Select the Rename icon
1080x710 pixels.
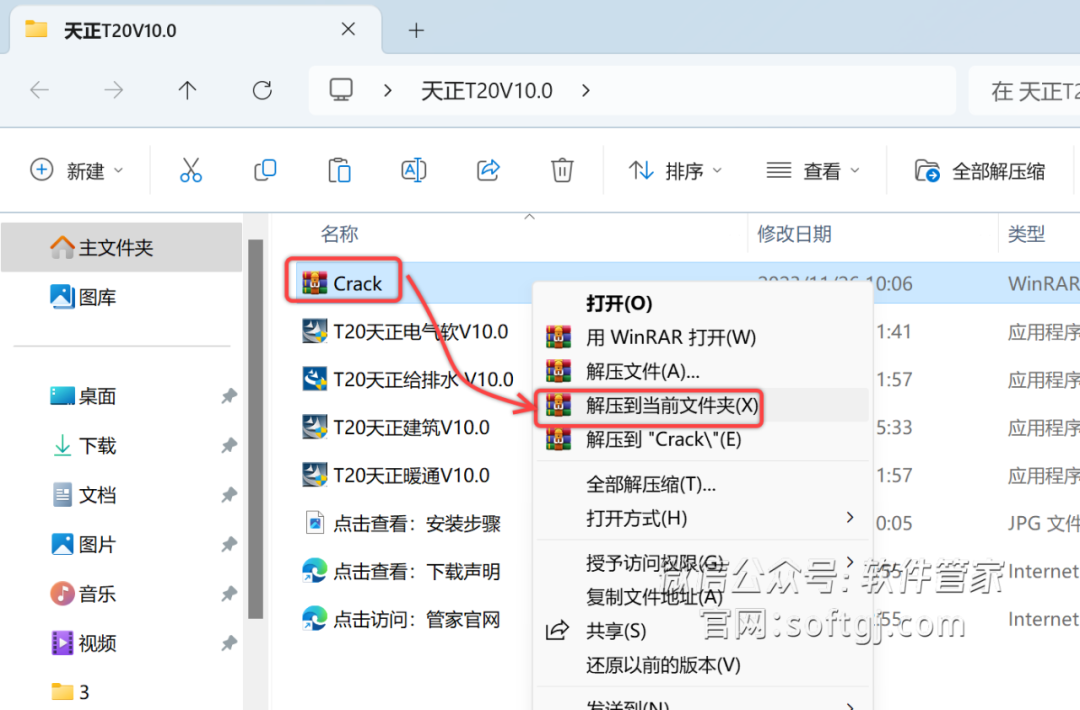pyautogui.click(x=413, y=170)
